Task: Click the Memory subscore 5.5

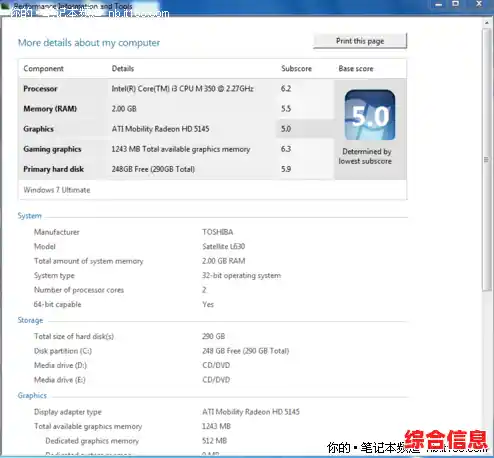Action: tap(286, 109)
